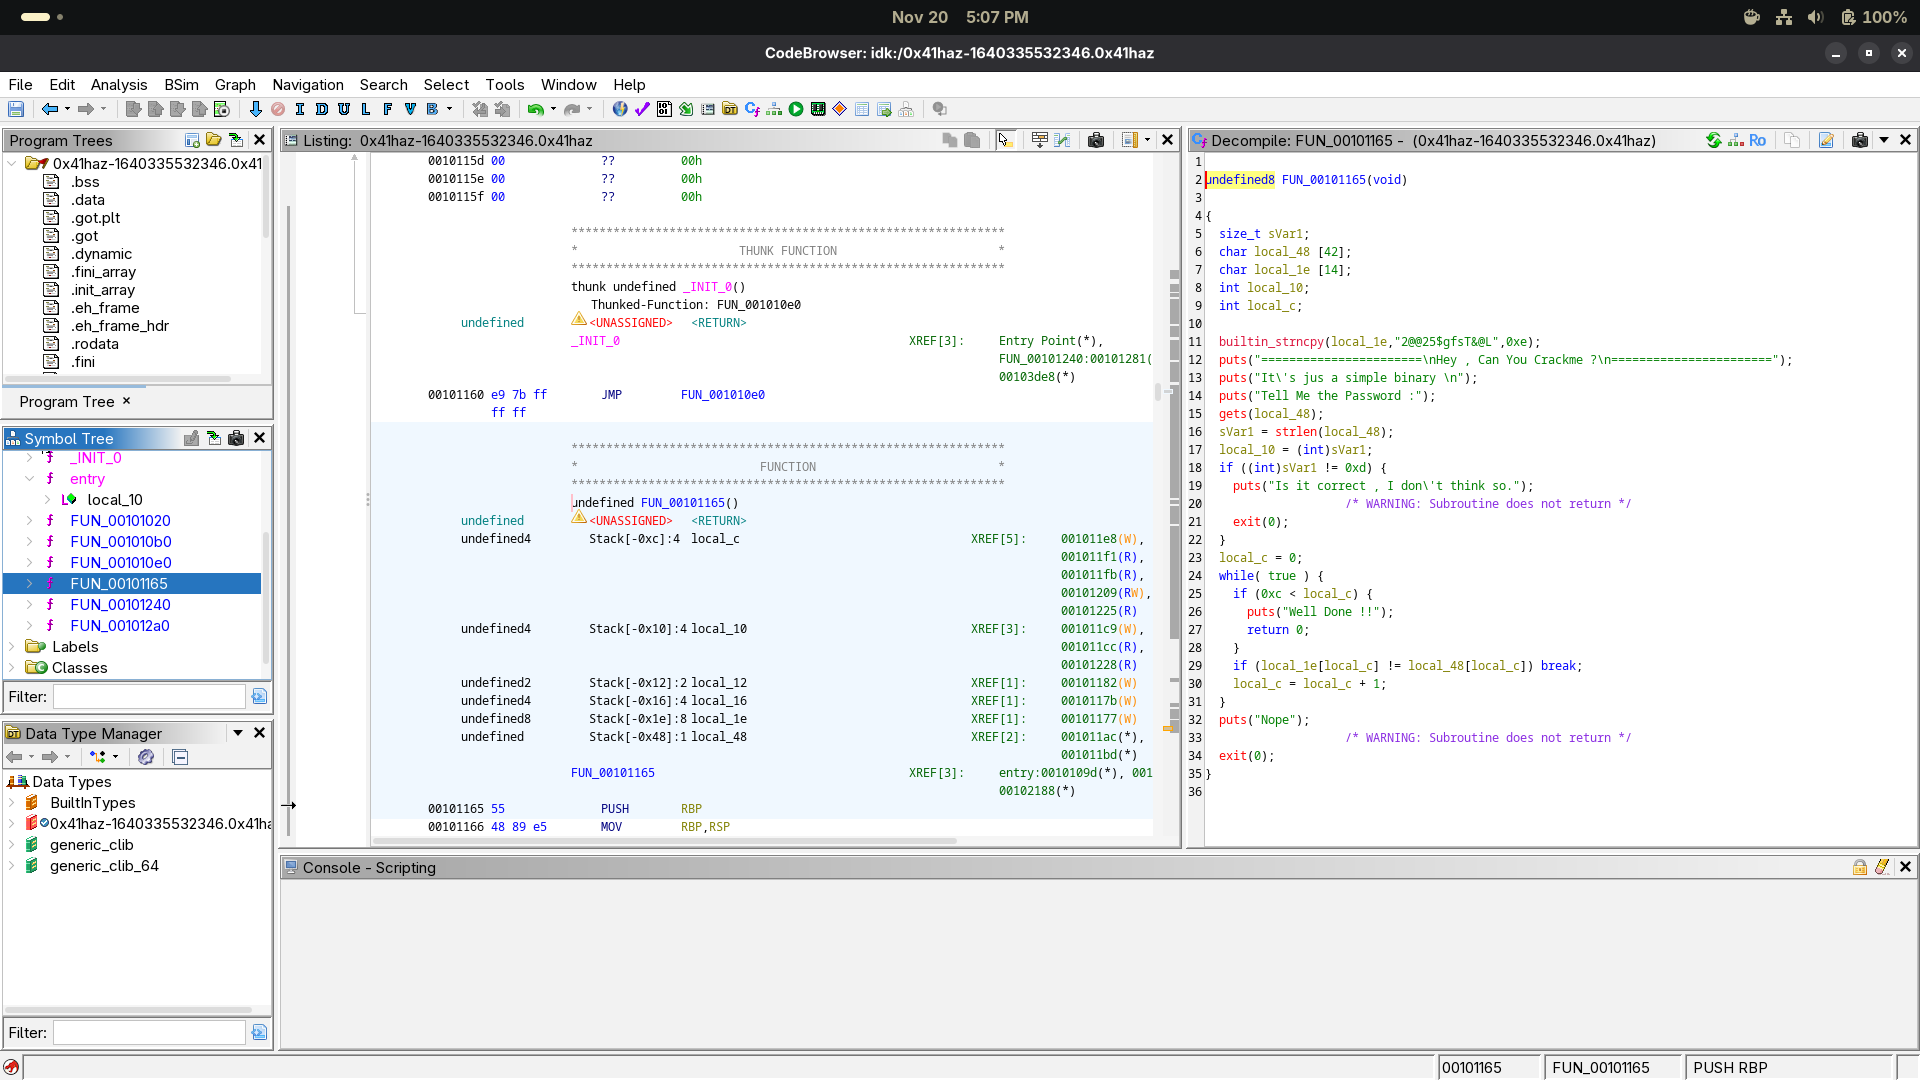
Task: Open Data Type Manager dropdown menu arrow
Action: coord(238,733)
